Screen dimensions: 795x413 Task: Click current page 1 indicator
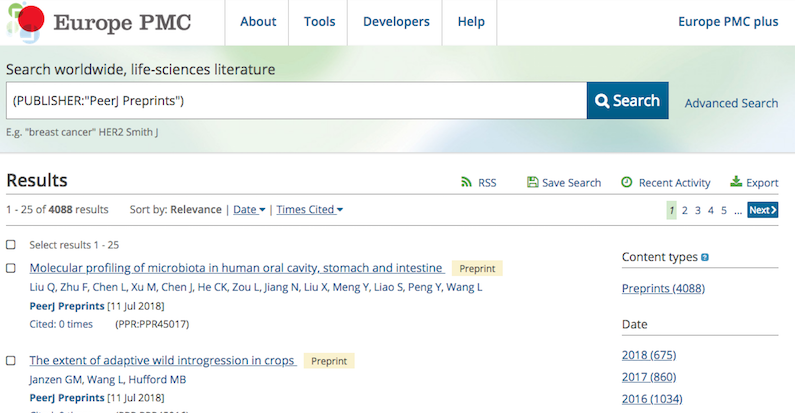click(671, 210)
